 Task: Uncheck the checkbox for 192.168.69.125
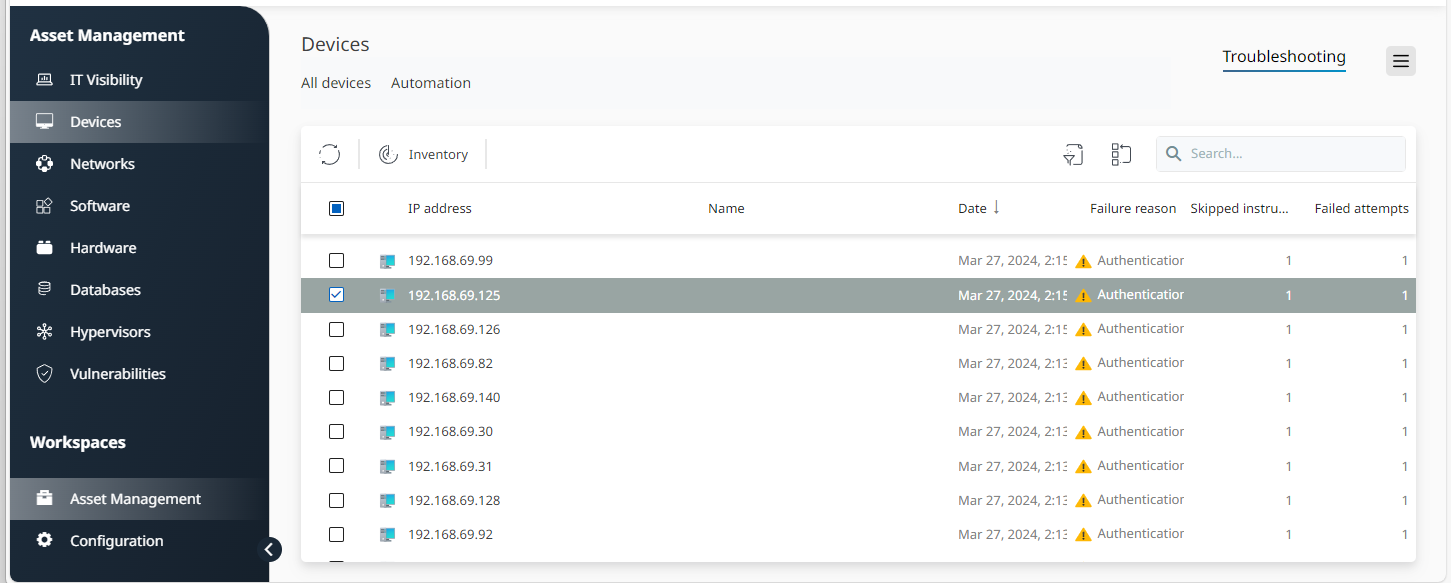[336, 295]
